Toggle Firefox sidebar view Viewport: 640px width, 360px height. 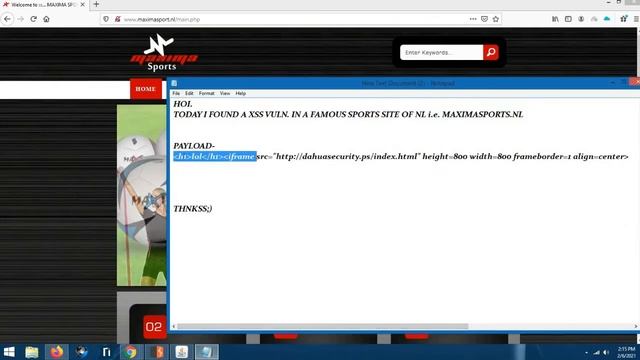point(568,19)
